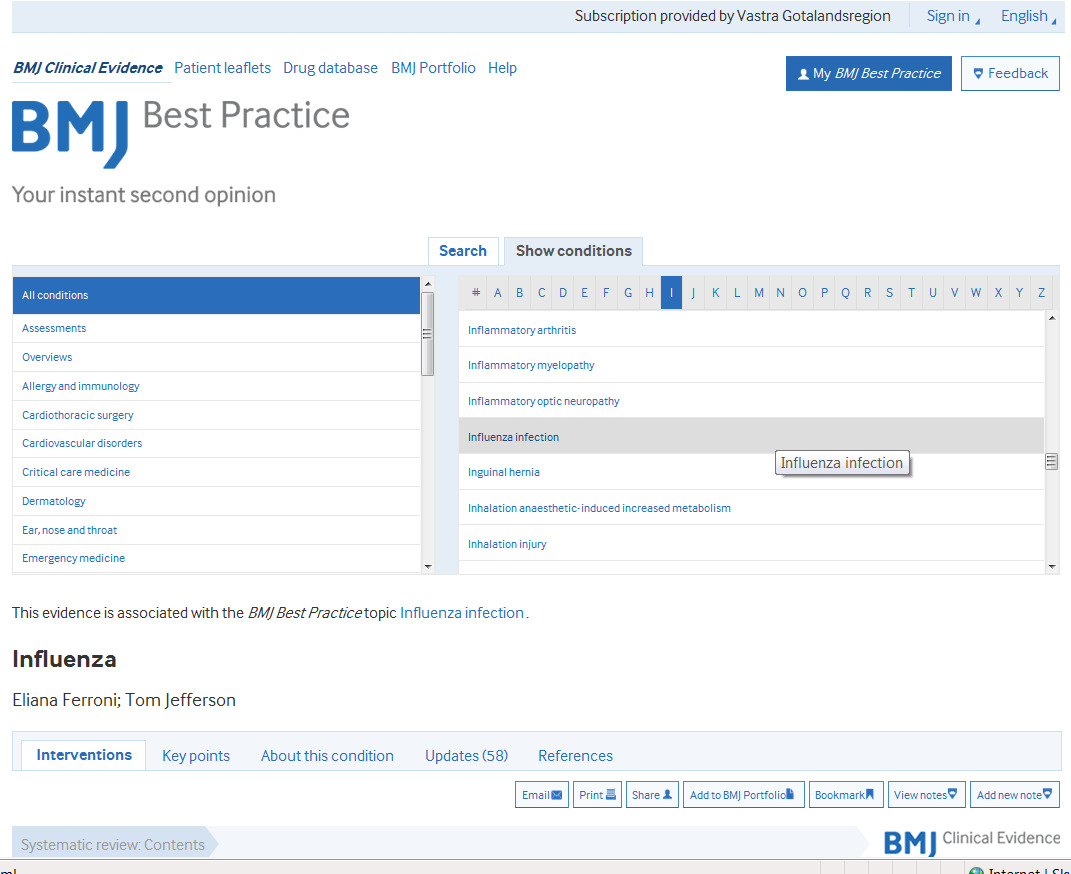Open Inflammatory arthritis condition
This screenshot has width=1071, height=874.
(751, 330)
